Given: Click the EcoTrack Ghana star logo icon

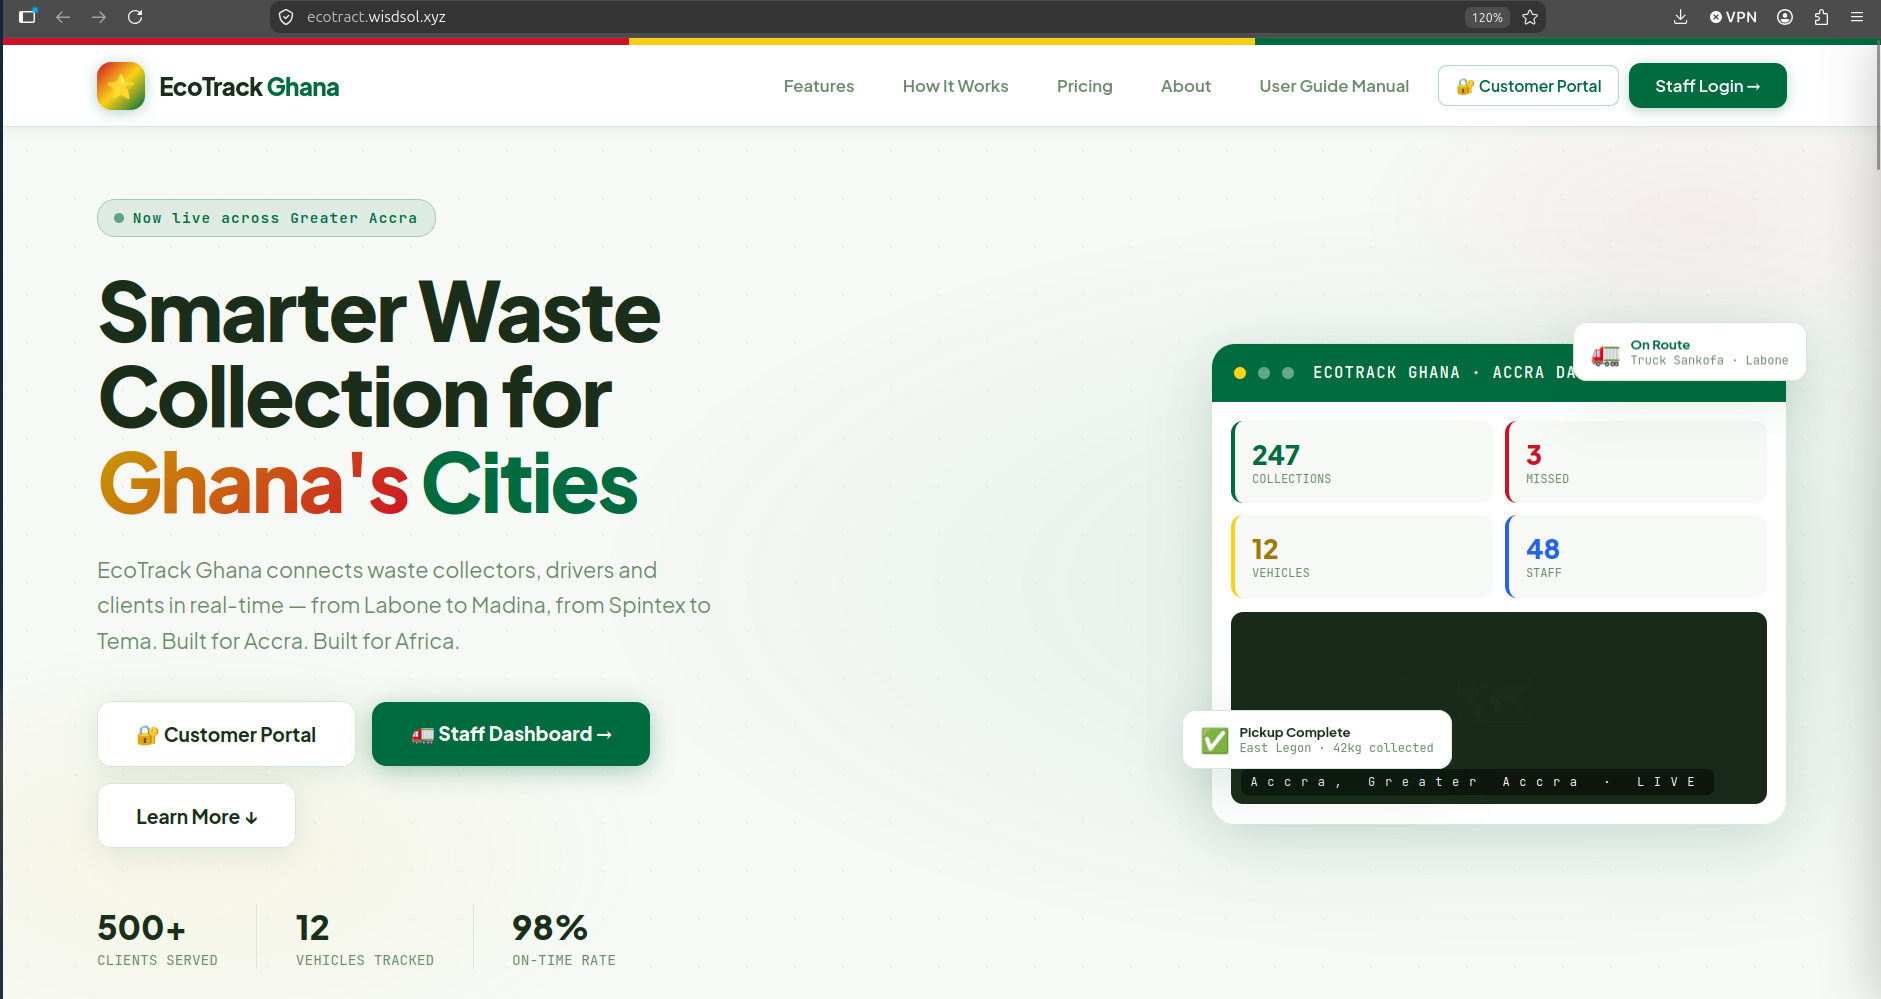Looking at the screenshot, I should [x=121, y=86].
